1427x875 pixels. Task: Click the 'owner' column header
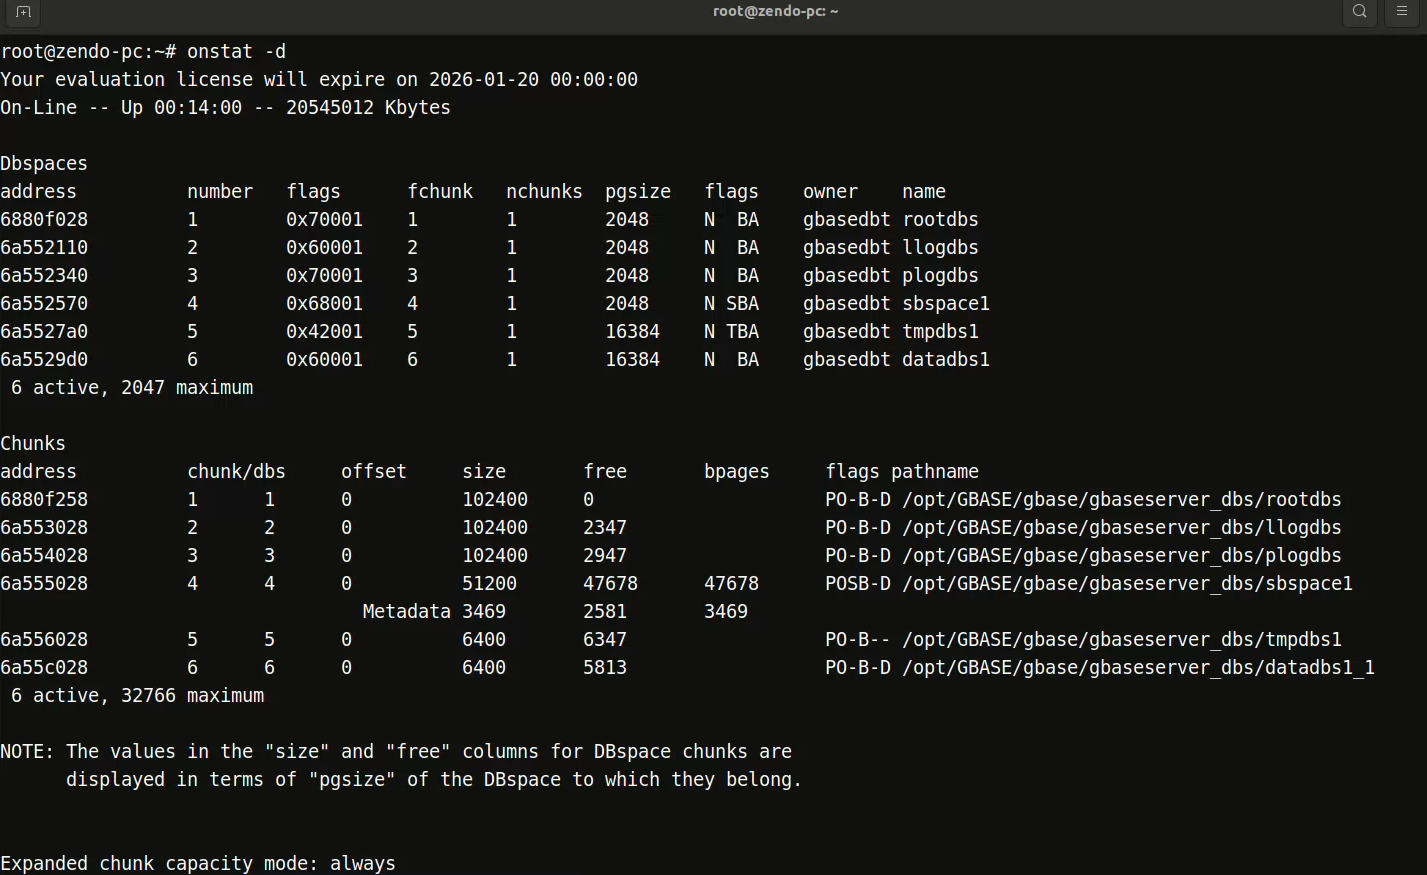830,192
